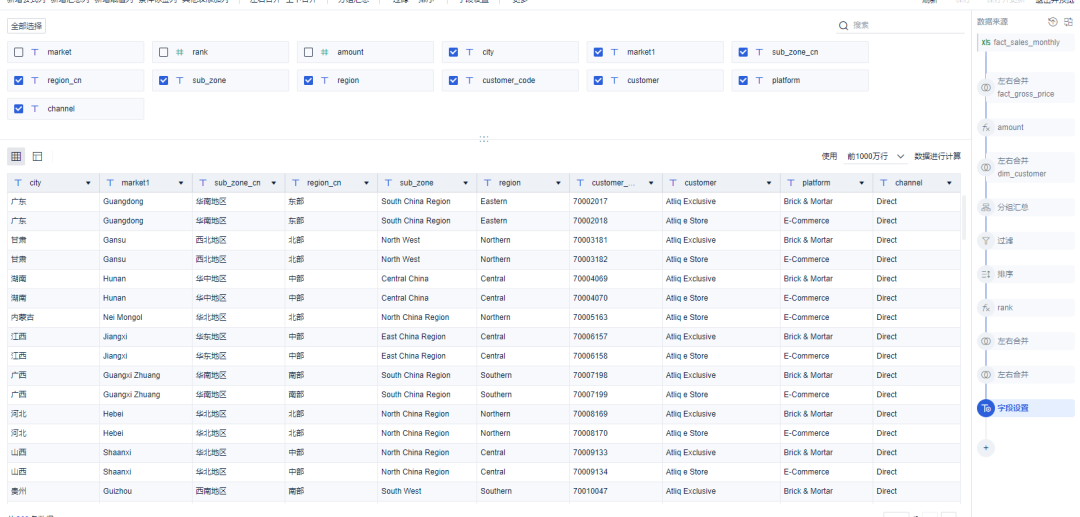Open the customer_code column dropdown arrow
Viewport: 1080px width, 517px height.
tap(651, 184)
